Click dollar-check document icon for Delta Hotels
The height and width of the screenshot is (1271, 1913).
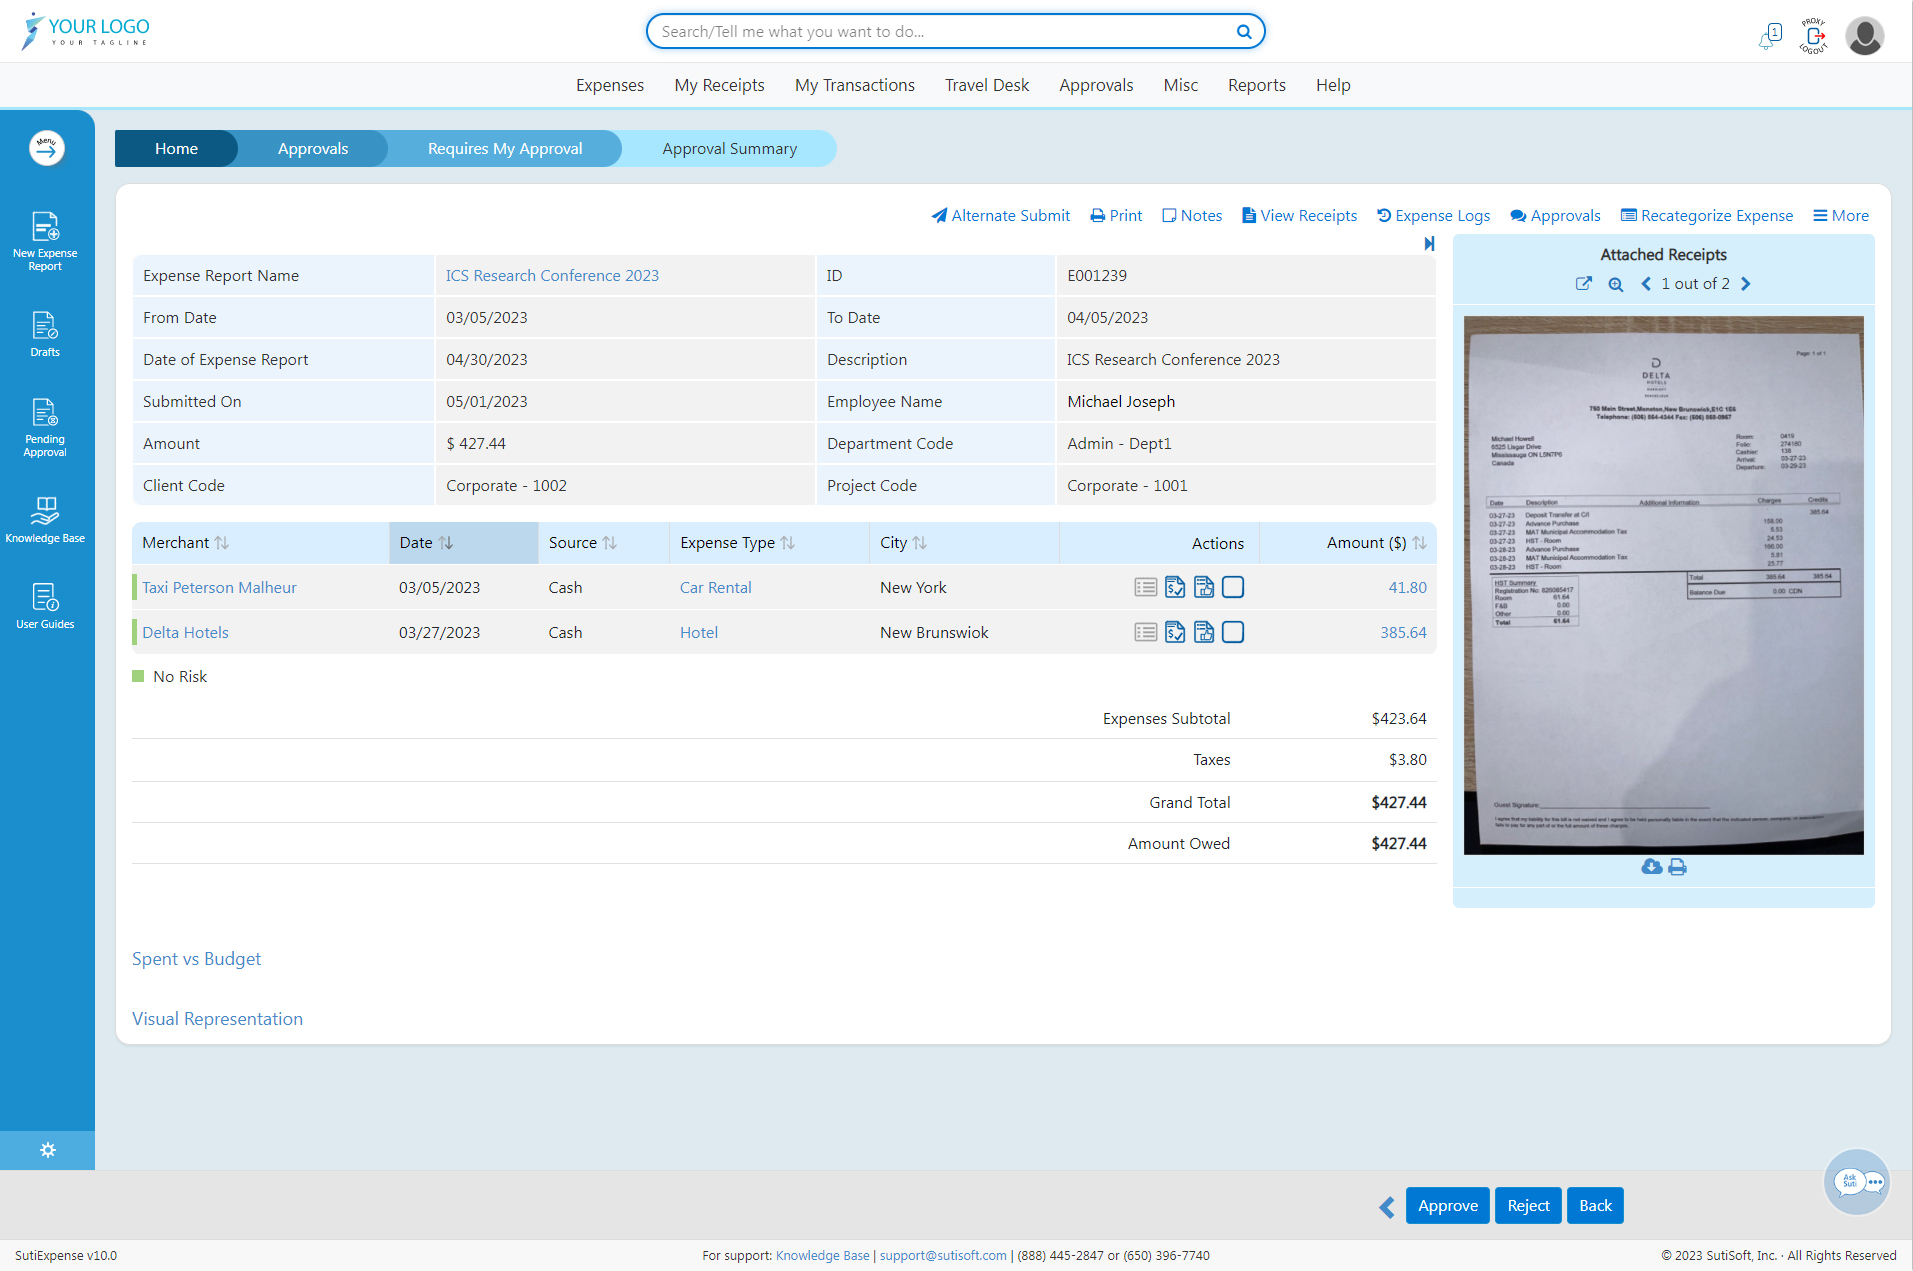1175,632
